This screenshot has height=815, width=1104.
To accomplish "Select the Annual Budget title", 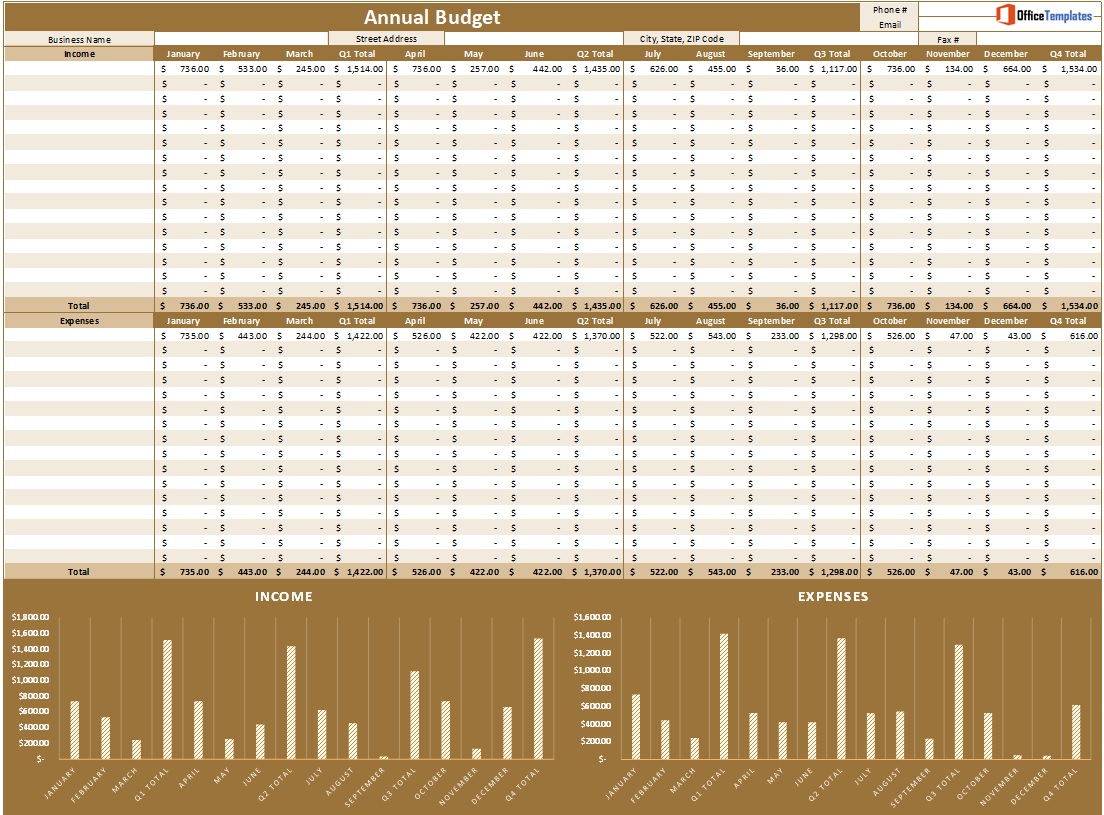I will 432,17.
